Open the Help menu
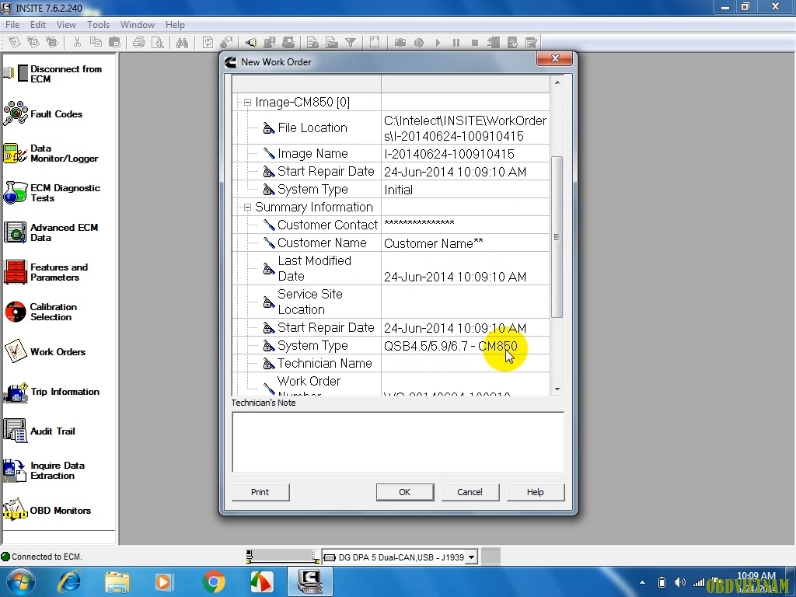Viewport: 796px width, 597px height. tap(175, 24)
